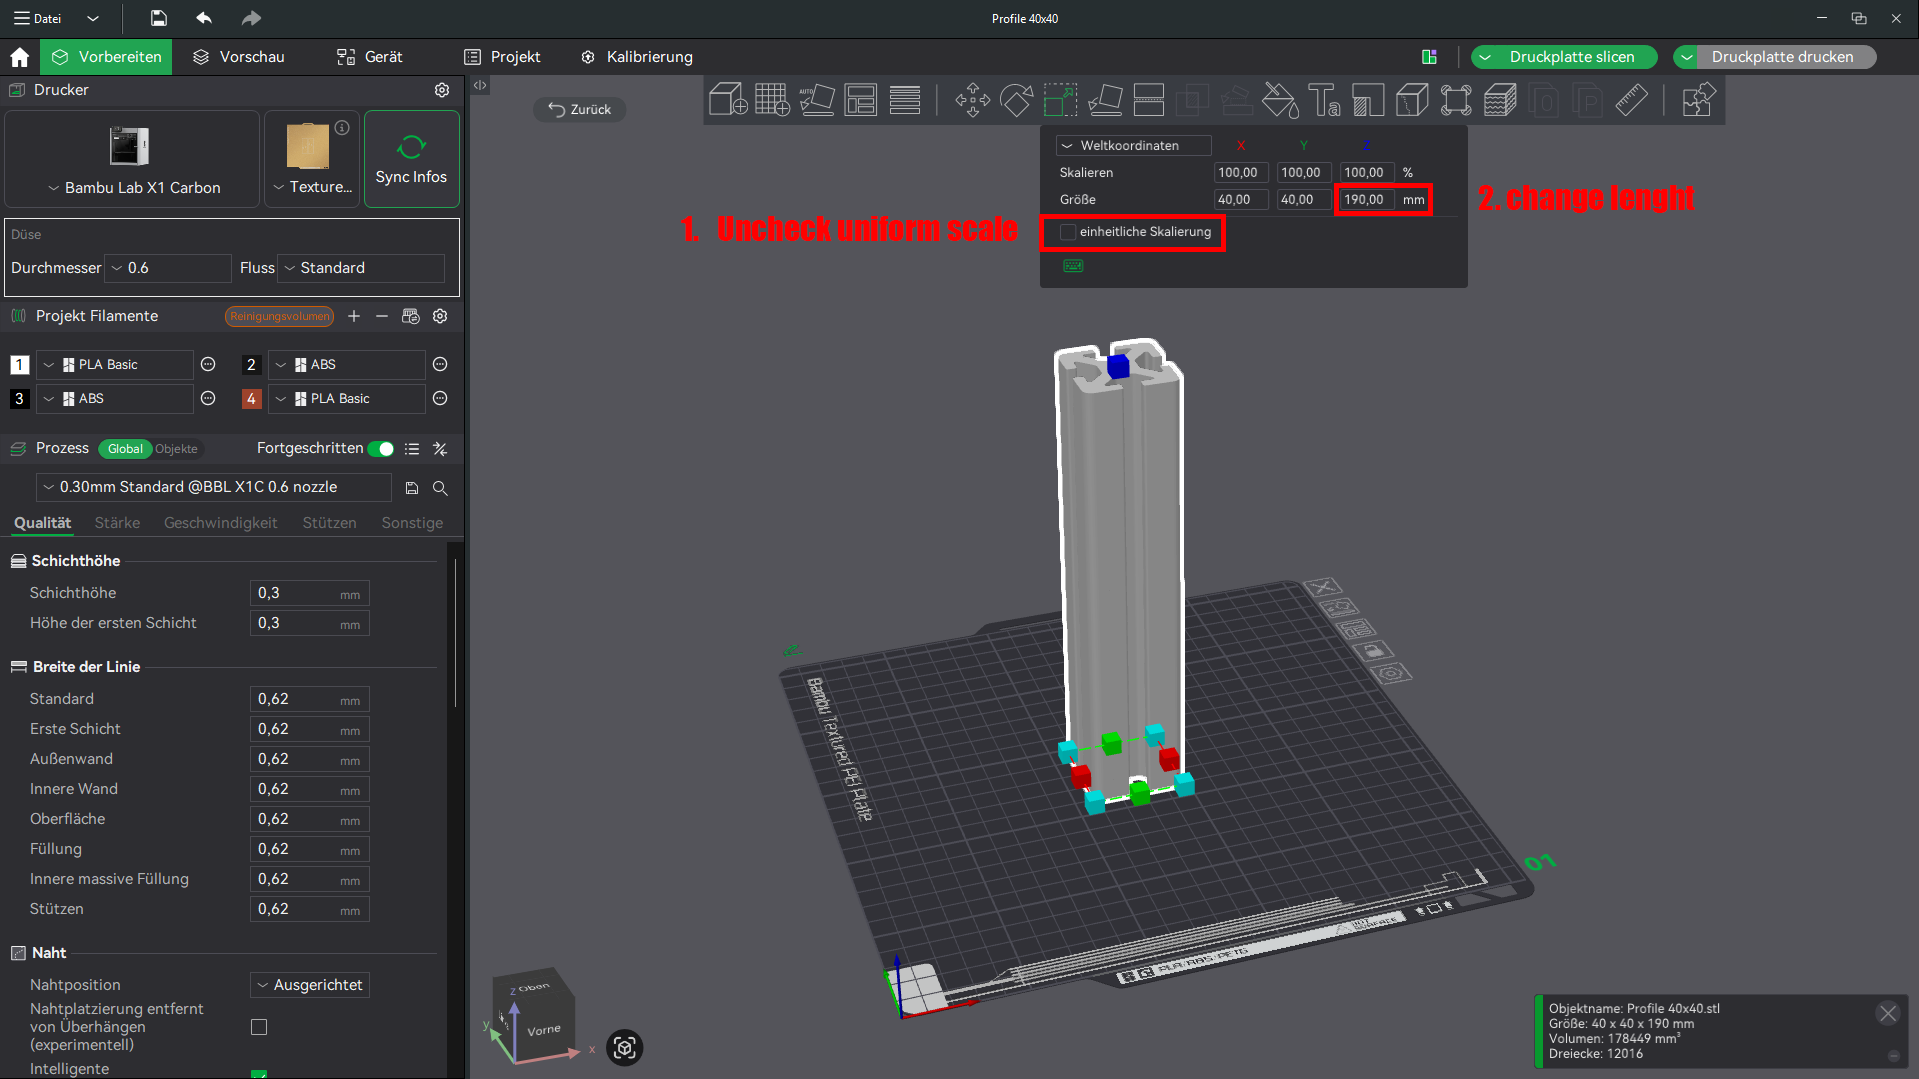Switch process scope to Global
Viewport: 1919px width, 1079px height.
[x=125, y=449]
